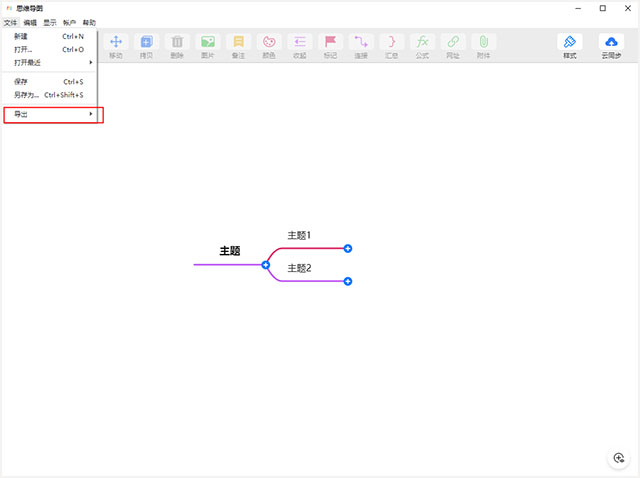Expand the 导出 (Export) submenu
The image size is (640, 478).
tap(52, 115)
